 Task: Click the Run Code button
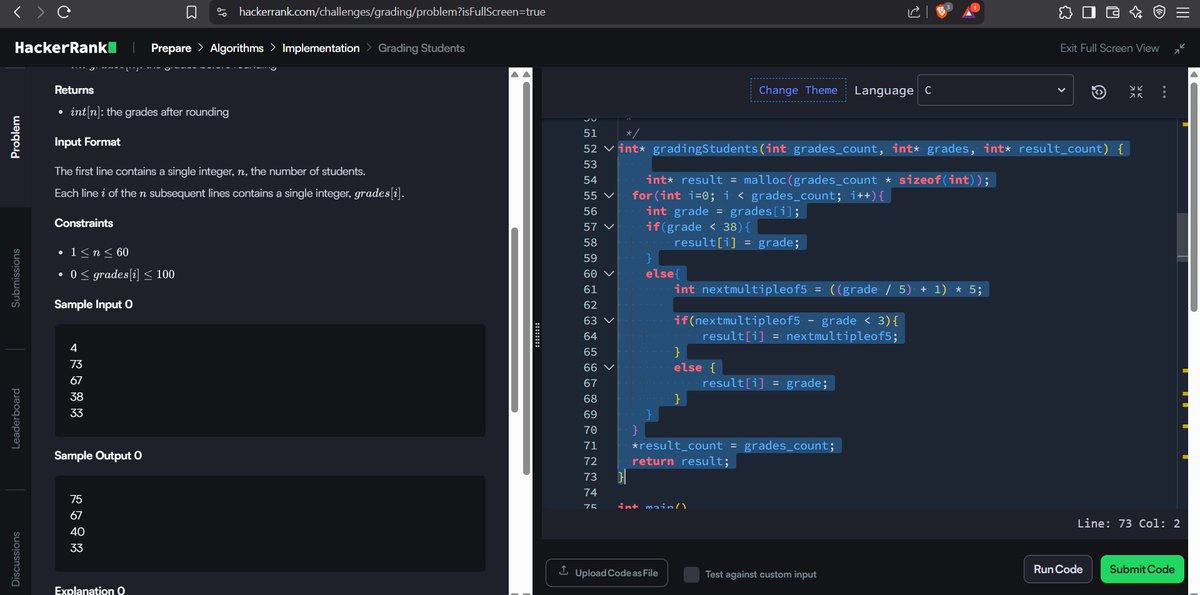pyautogui.click(x=1058, y=569)
